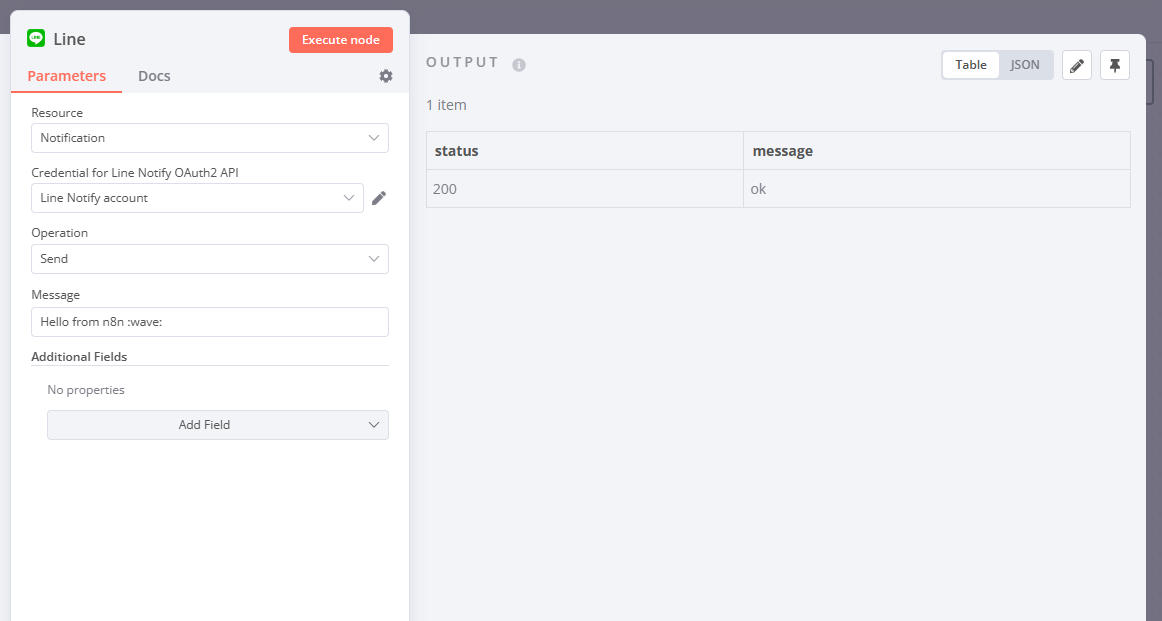This screenshot has height=621, width=1162.
Task: Open node settings gear icon
Action: click(x=385, y=76)
